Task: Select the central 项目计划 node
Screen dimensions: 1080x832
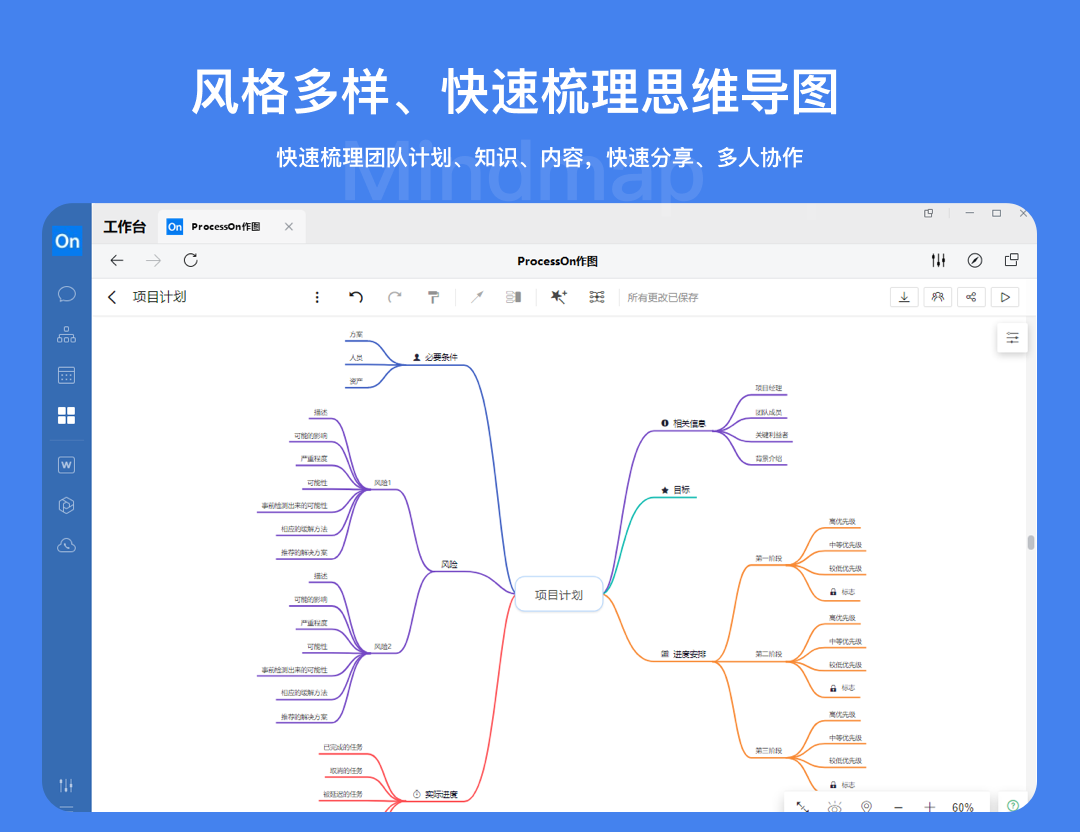Action: point(559,594)
